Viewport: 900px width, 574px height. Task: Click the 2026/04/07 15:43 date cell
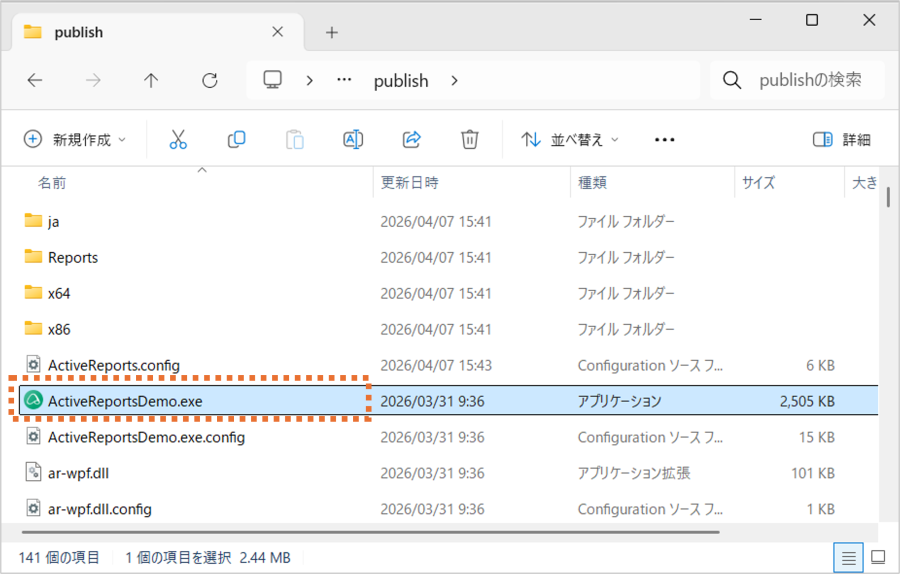point(436,365)
